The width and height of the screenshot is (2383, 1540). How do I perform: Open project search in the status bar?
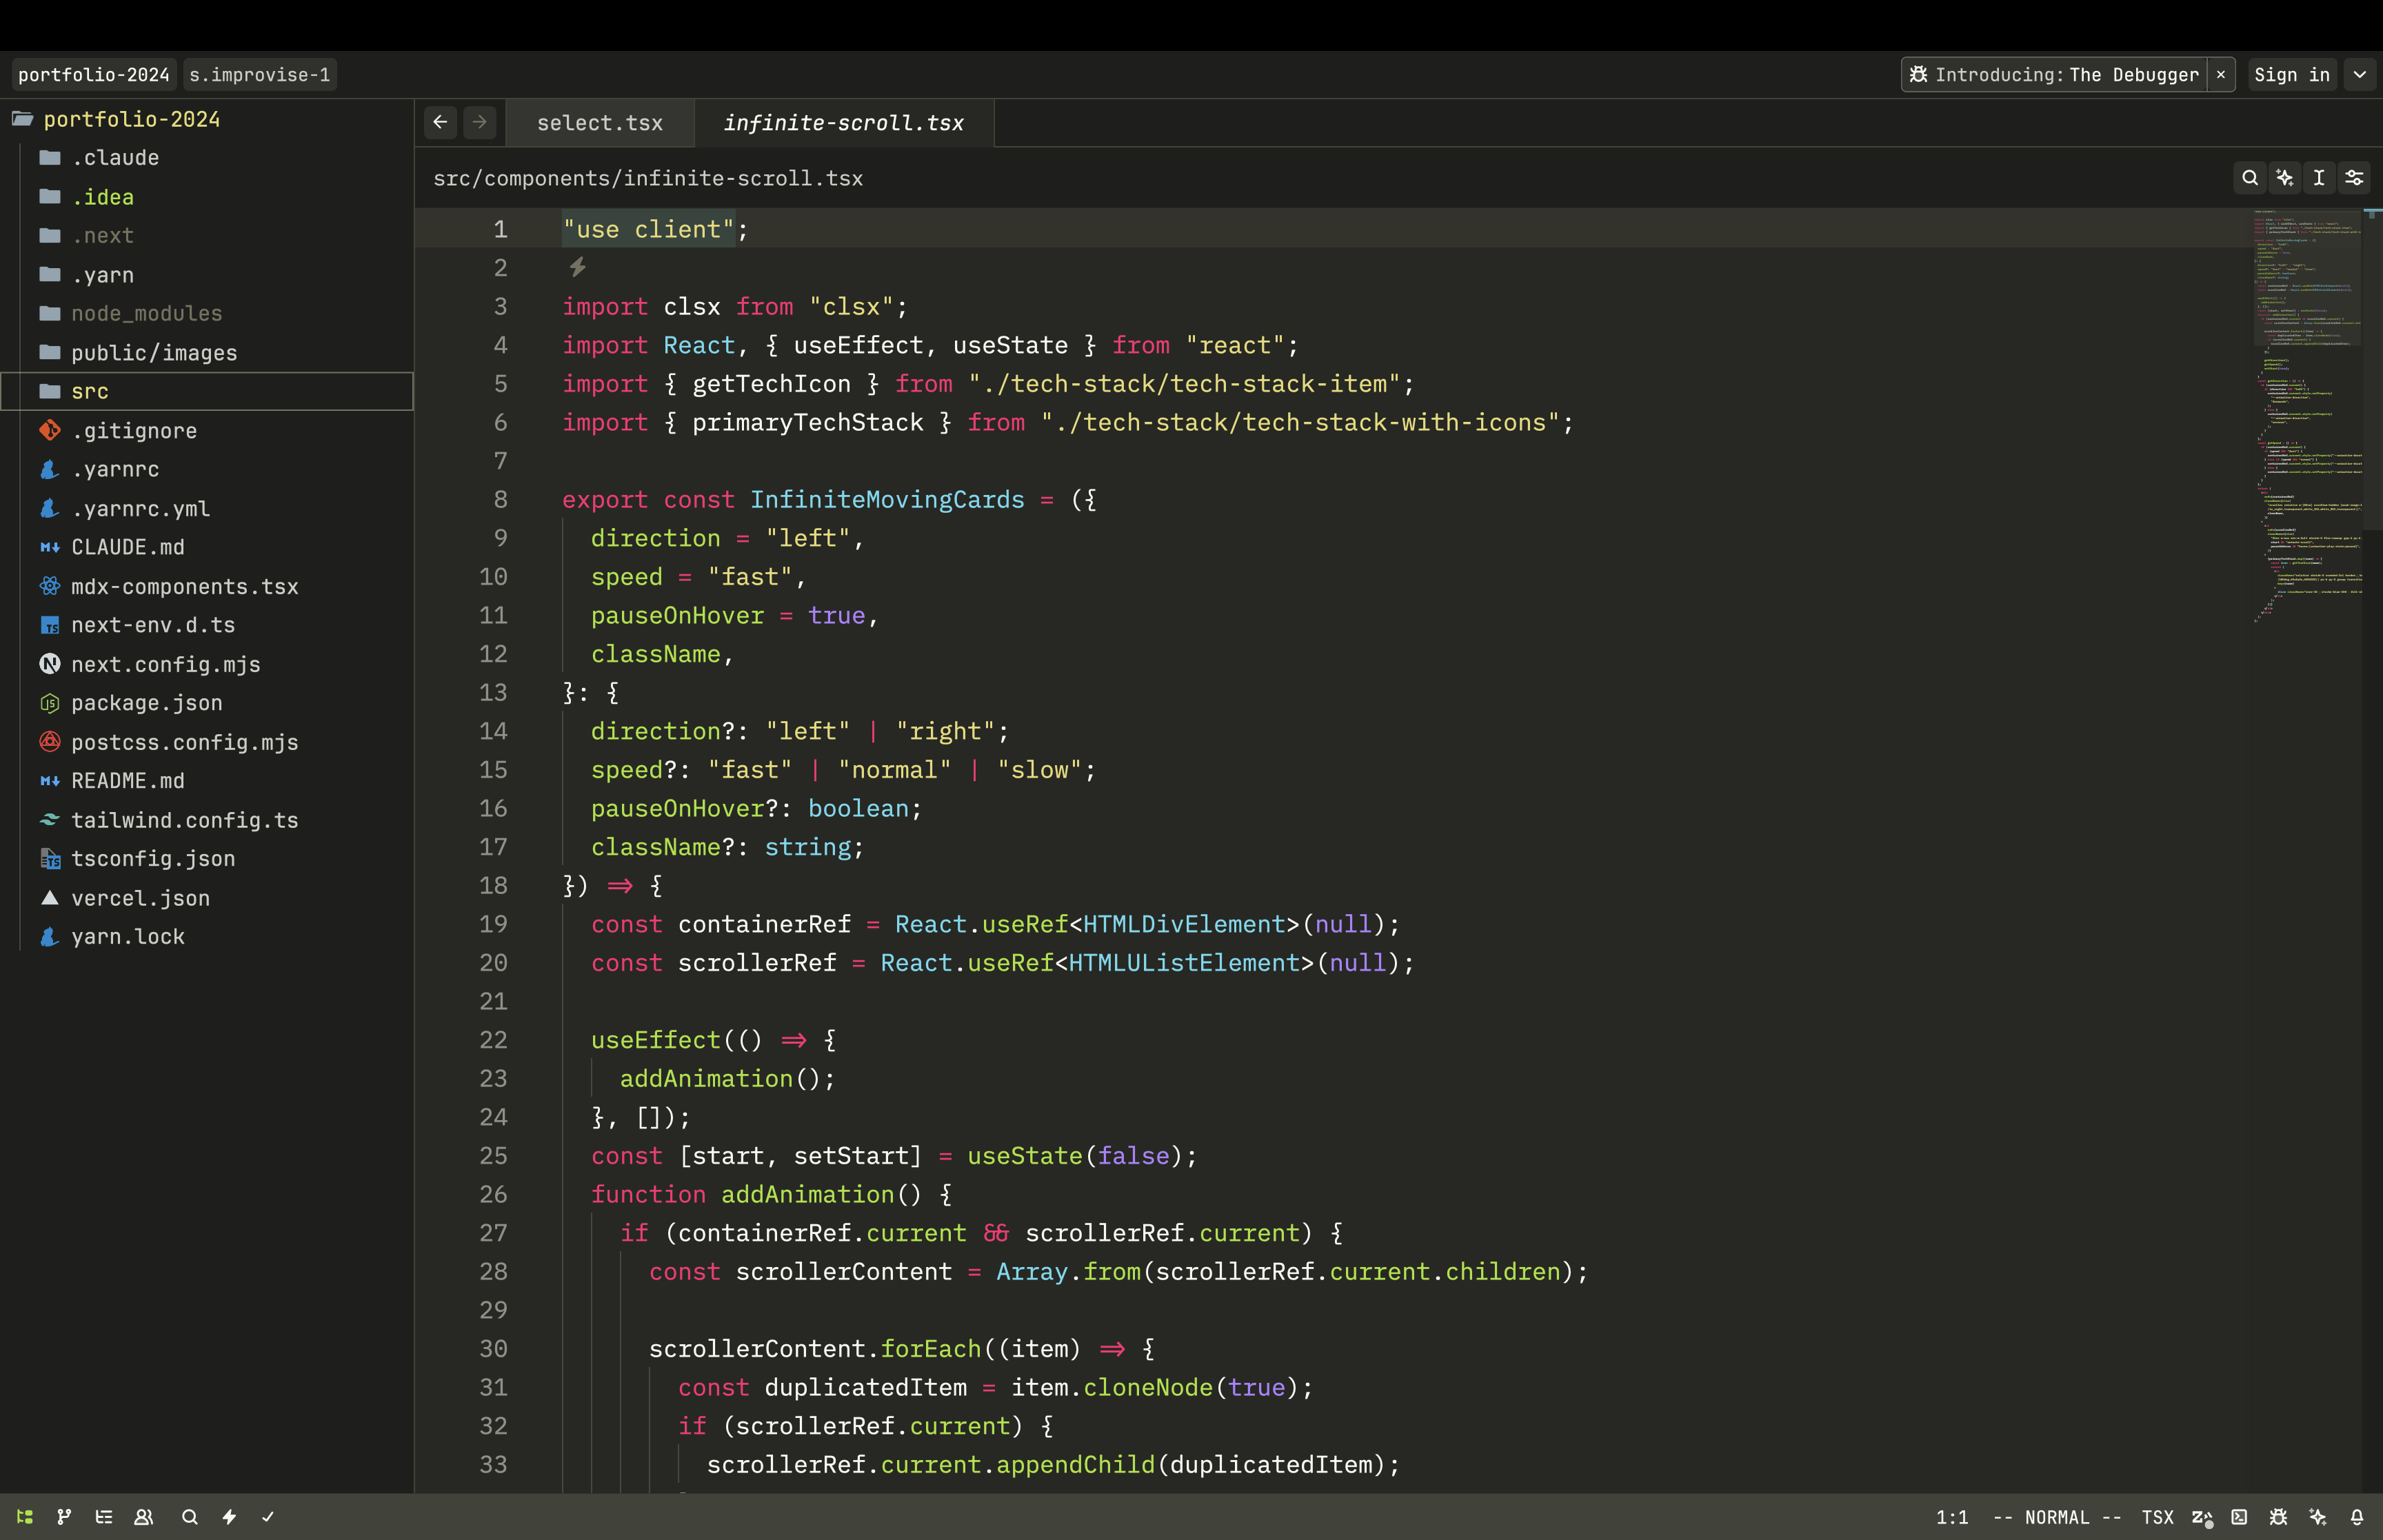pos(190,1517)
